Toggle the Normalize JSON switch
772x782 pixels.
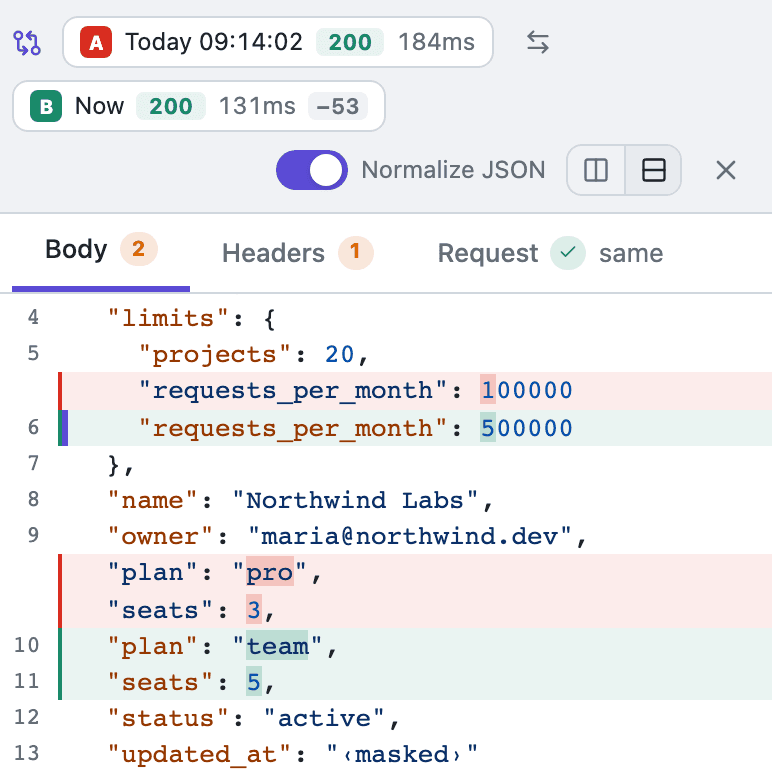tap(312, 170)
